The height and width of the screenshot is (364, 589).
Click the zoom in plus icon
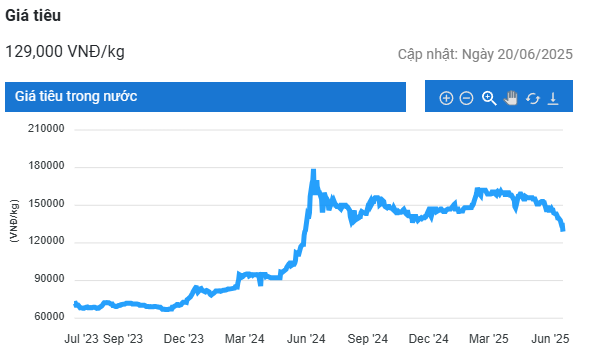pos(446,98)
